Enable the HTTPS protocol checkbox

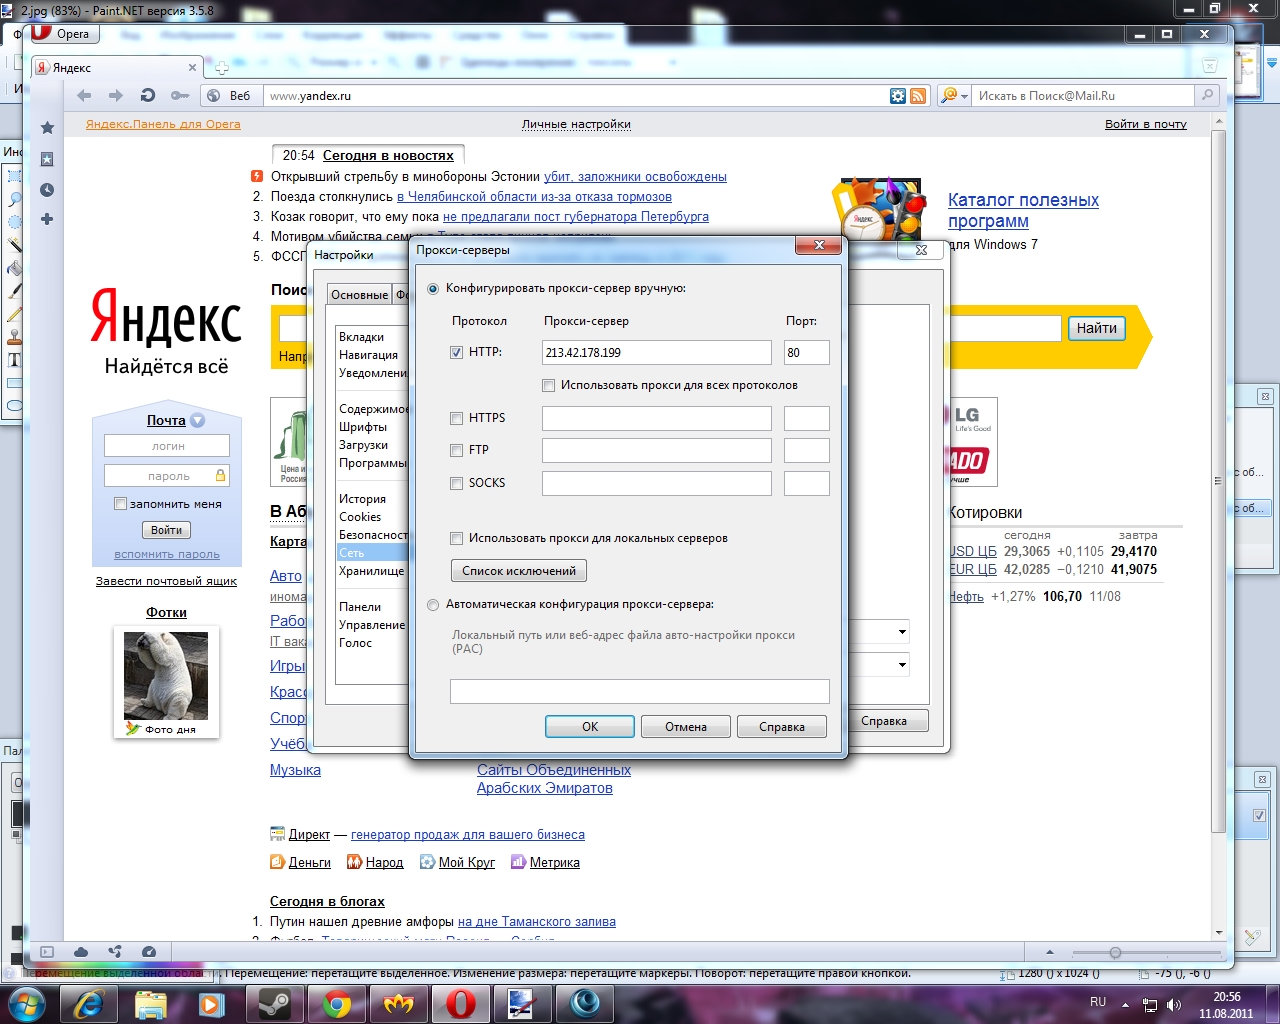pyautogui.click(x=457, y=418)
